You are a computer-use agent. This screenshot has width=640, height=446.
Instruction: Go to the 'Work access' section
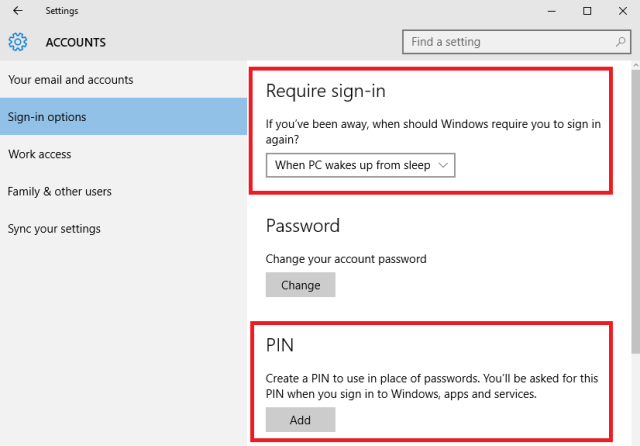pyautogui.click(x=39, y=154)
